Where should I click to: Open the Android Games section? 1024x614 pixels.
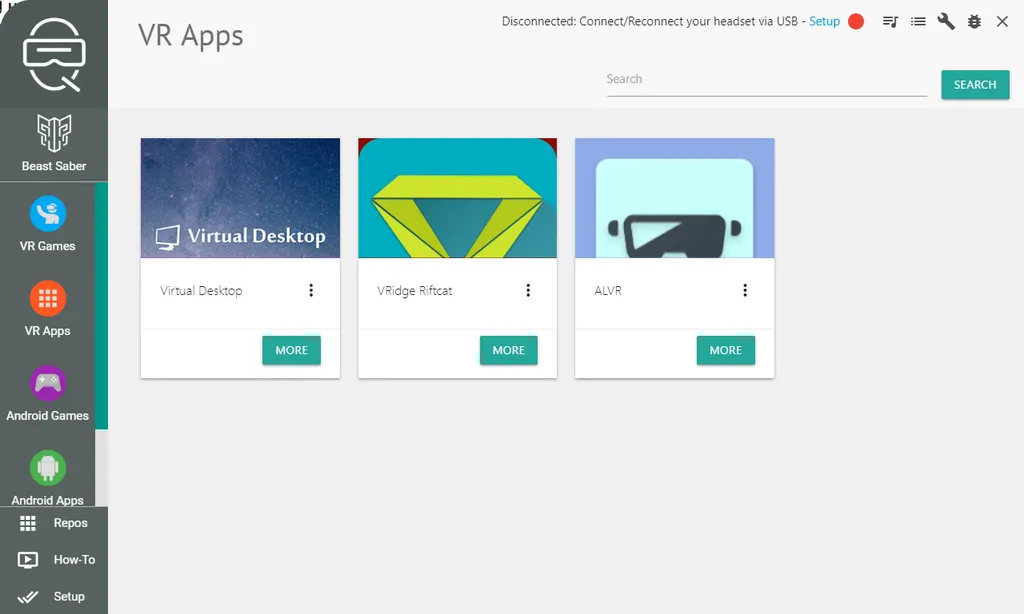coord(47,394)
